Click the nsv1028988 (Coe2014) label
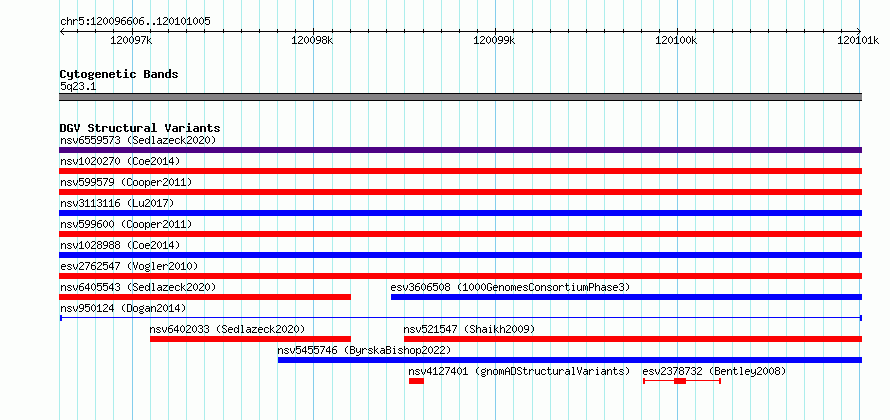Screen dimensions: 890x420 (x=120, y=245)
